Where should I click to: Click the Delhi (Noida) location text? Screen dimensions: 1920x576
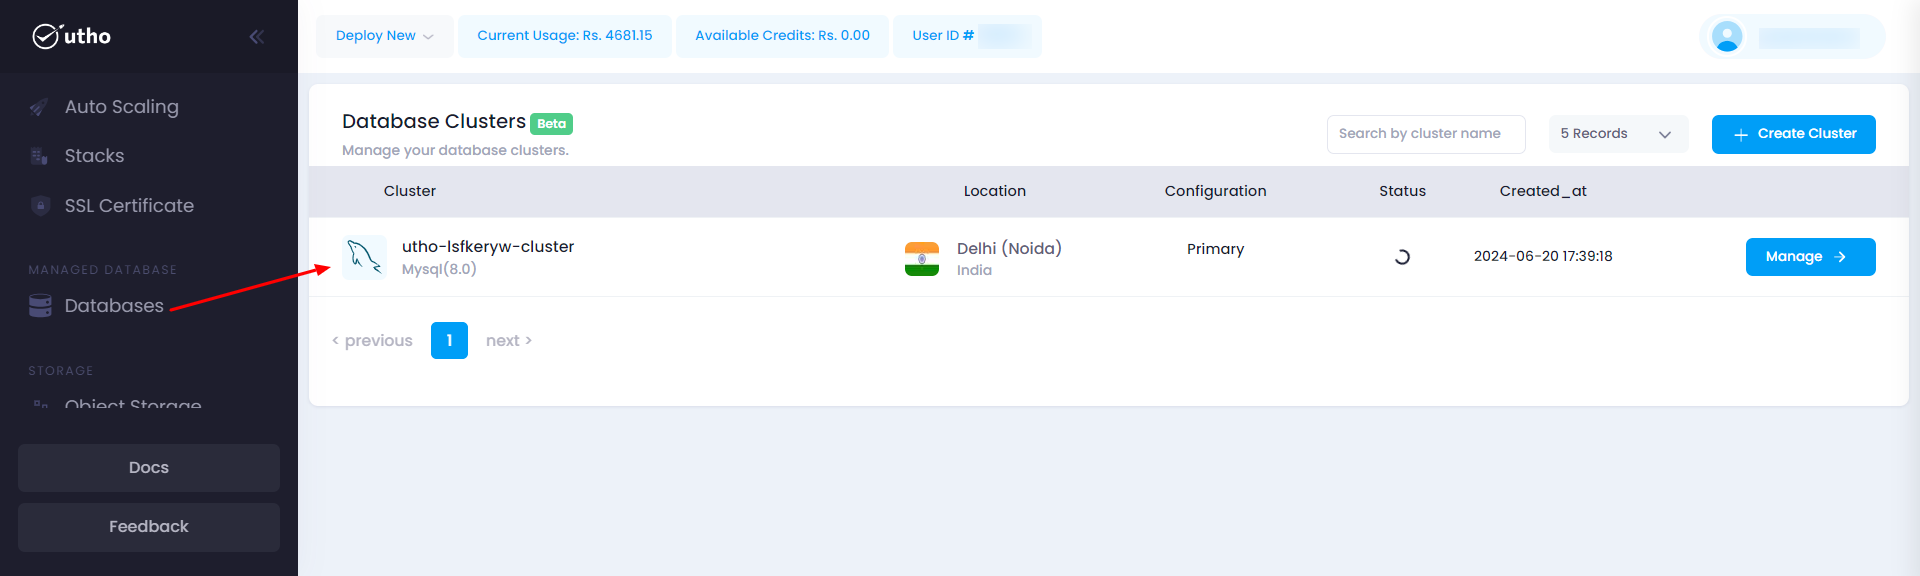click(x=1009, y=248)
